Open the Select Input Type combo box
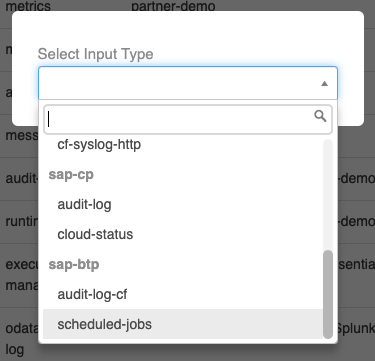This screenshot has height=361, width=375. pos(188,83)
